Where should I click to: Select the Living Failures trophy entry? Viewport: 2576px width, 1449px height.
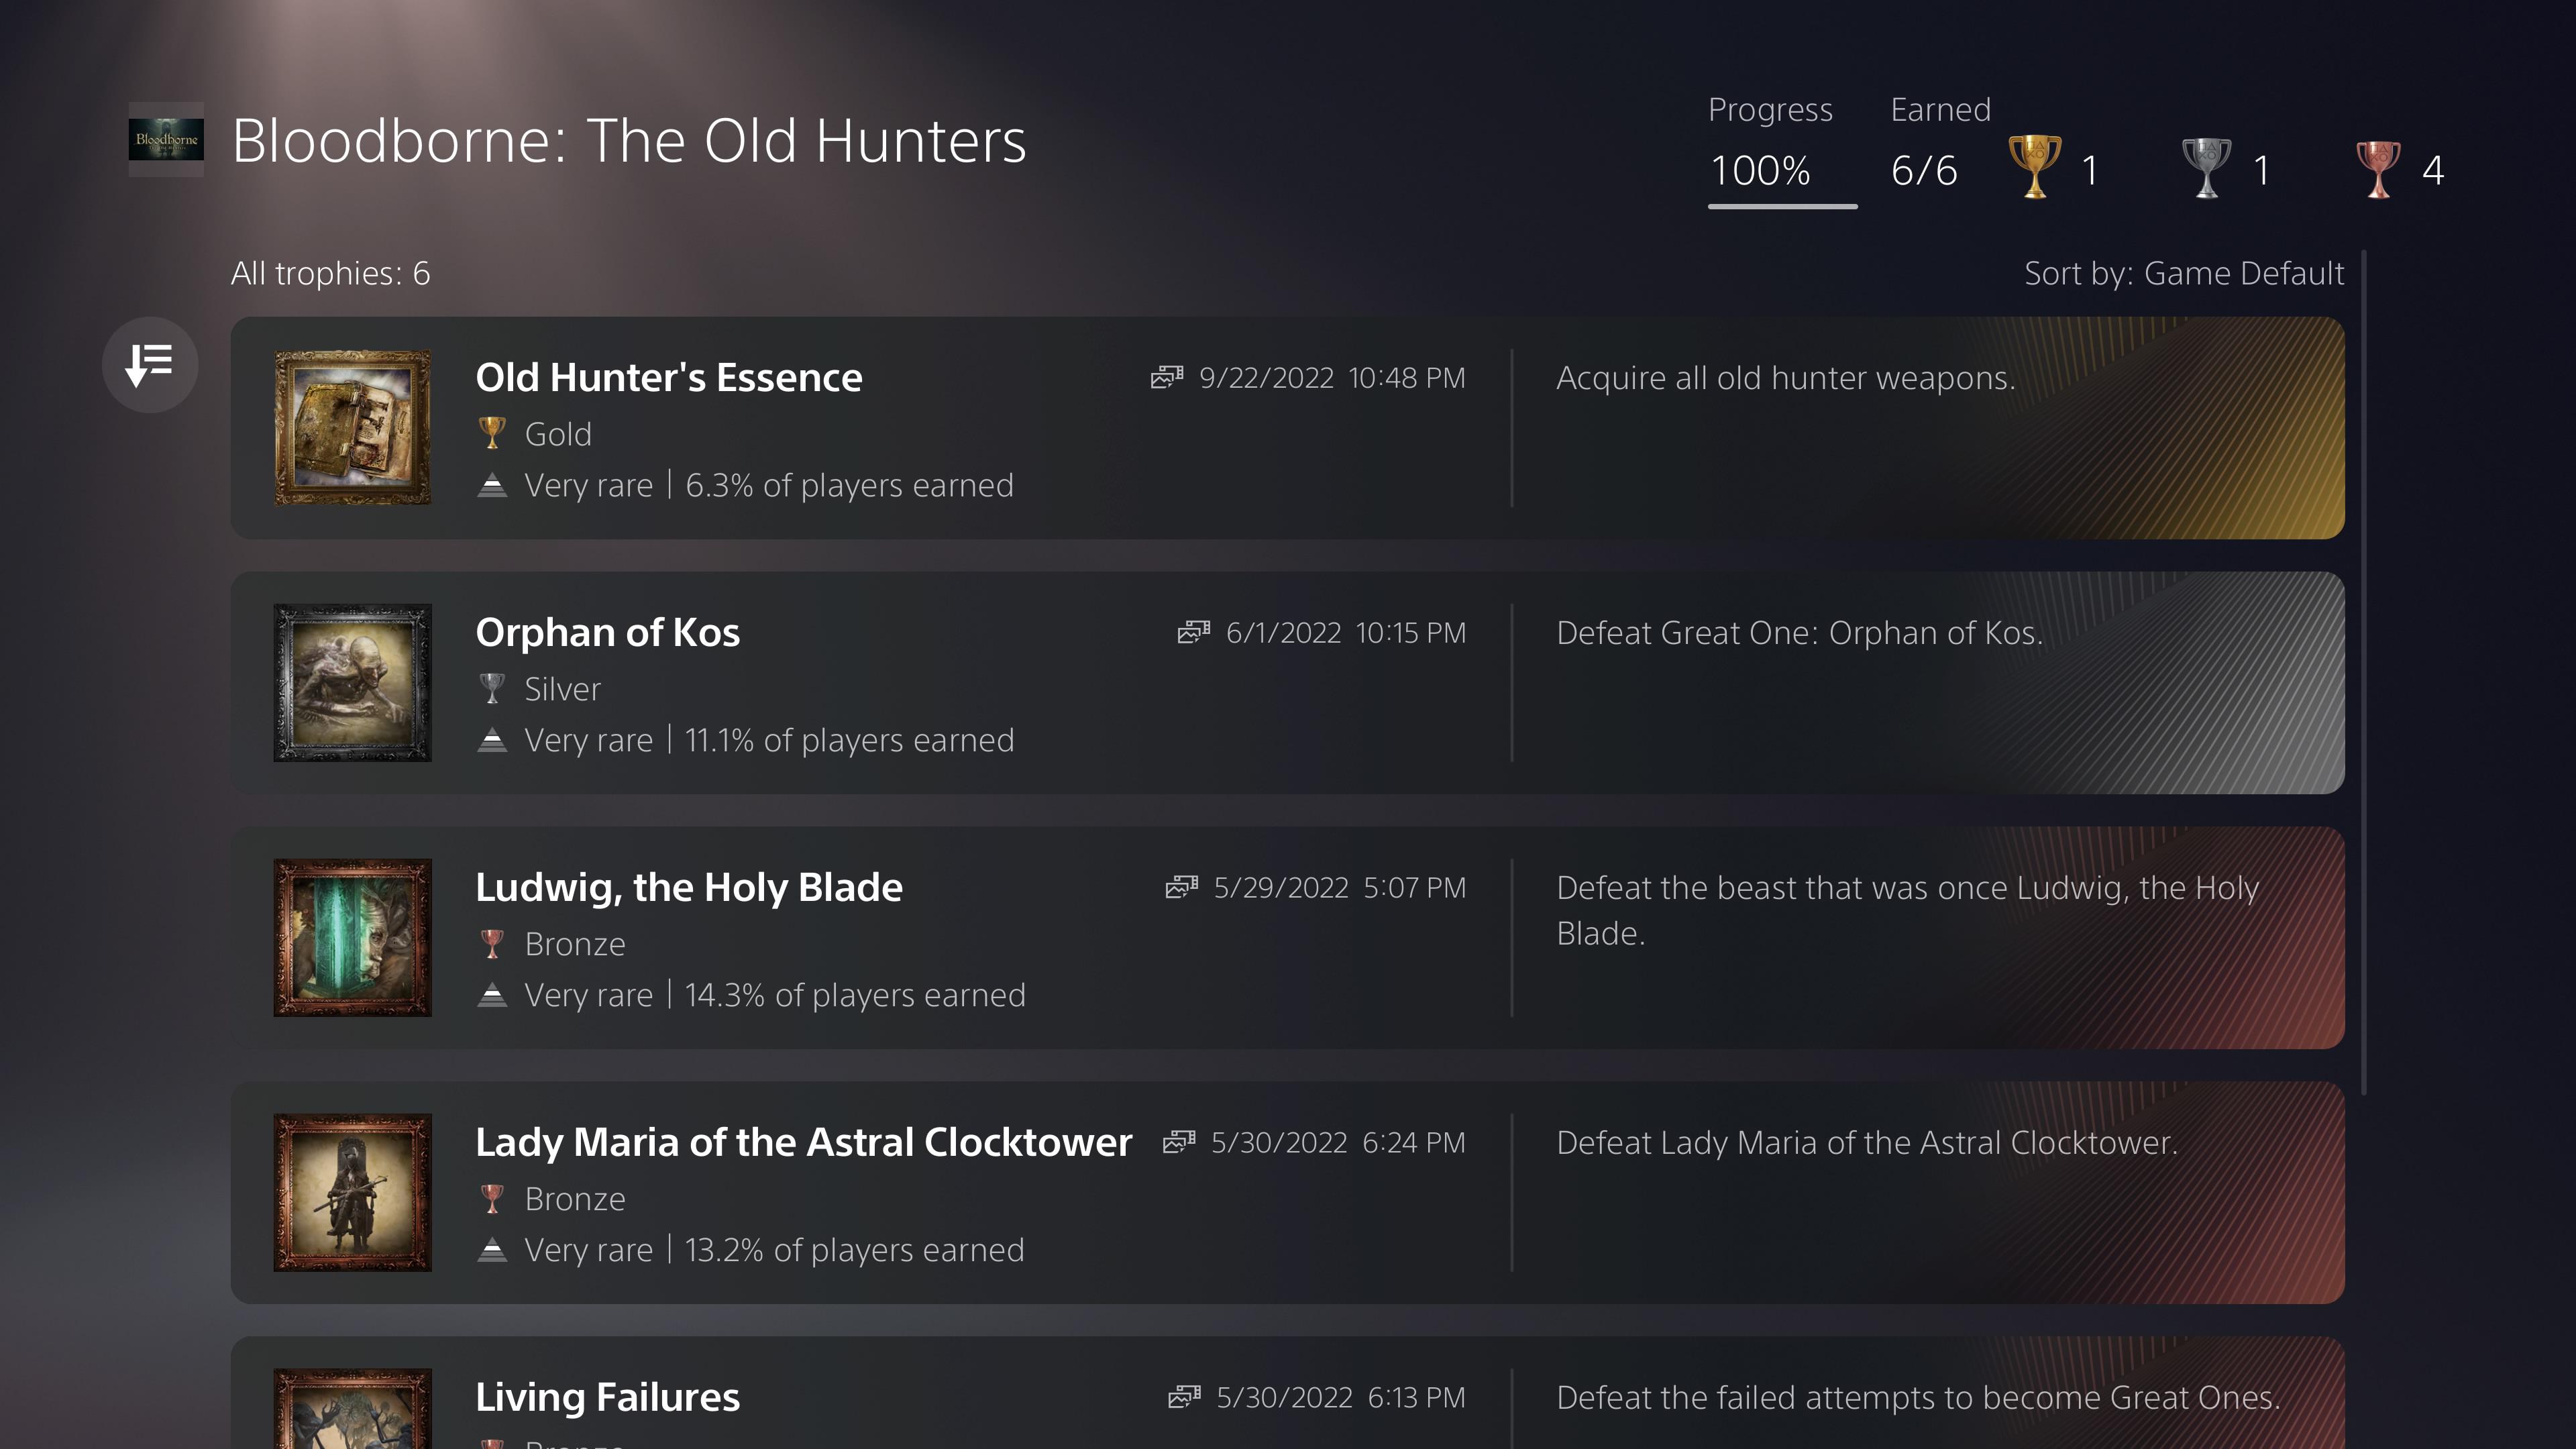point(608,1397)
